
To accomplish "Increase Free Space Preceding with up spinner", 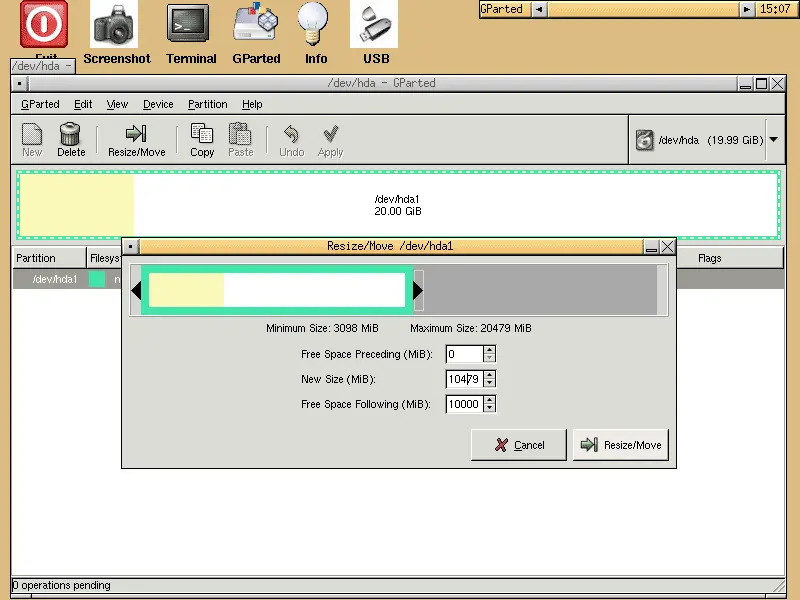I will click(x=489, y=349).
